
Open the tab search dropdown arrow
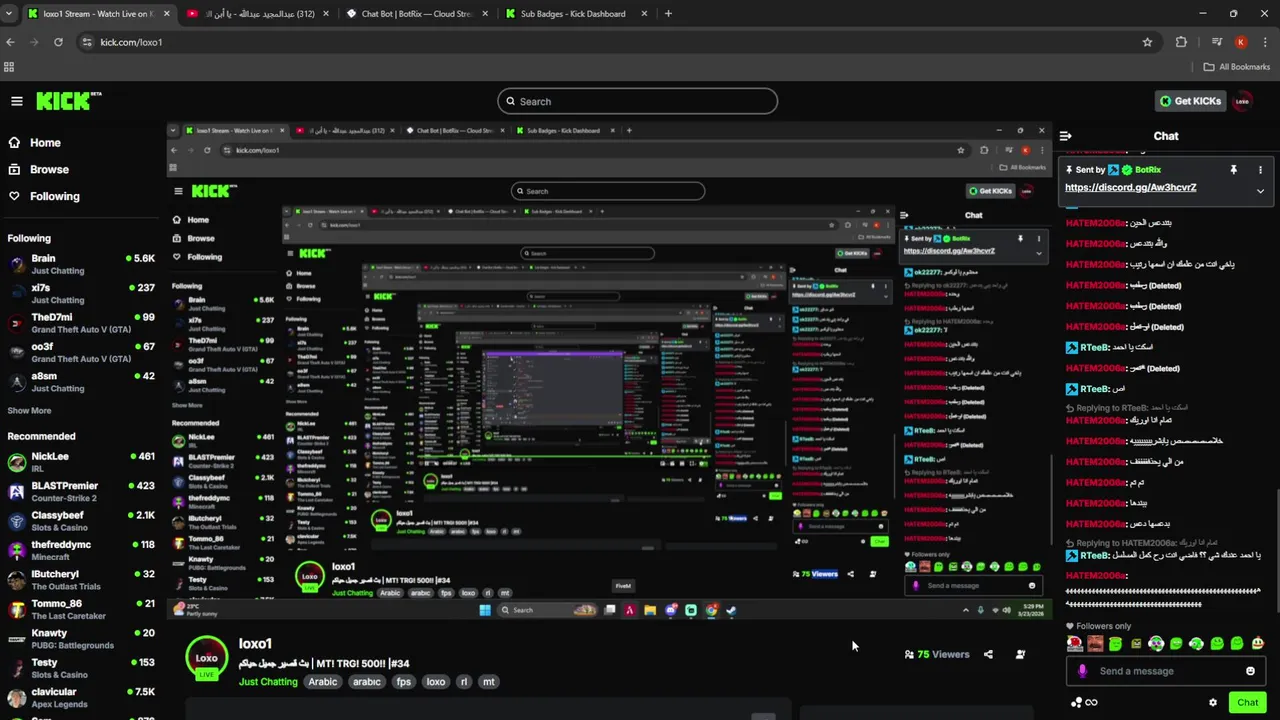10,14
